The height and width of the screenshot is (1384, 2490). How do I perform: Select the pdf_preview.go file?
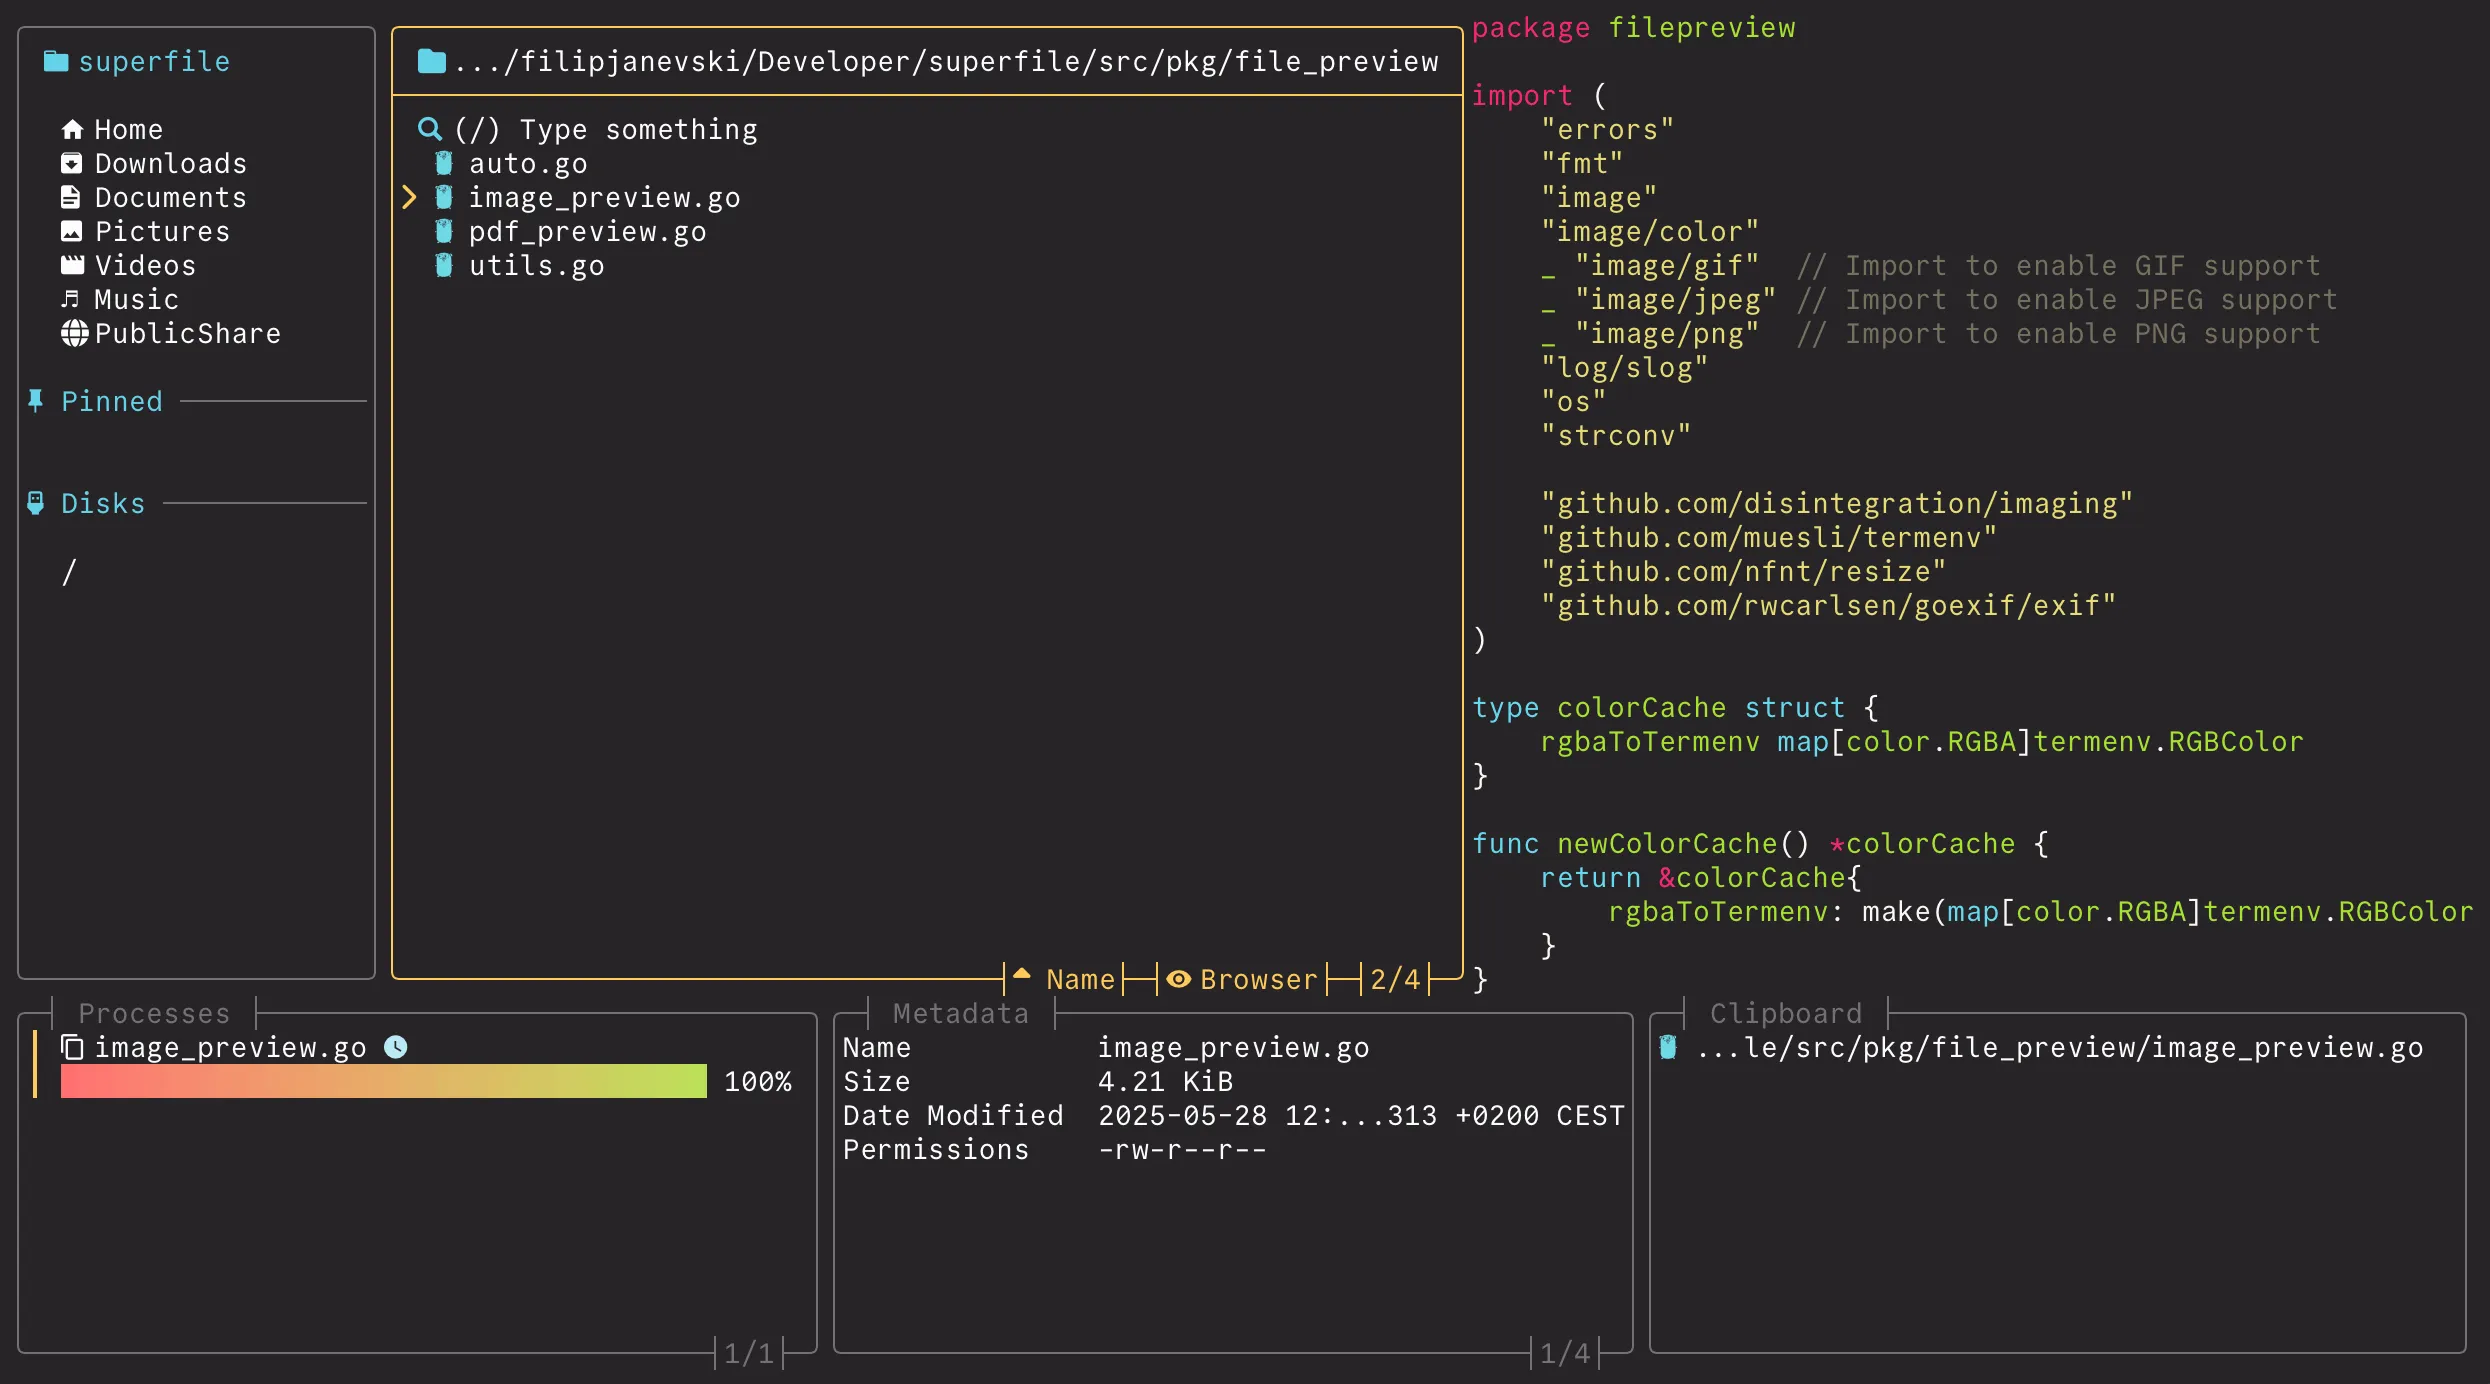tap(587, 230)
